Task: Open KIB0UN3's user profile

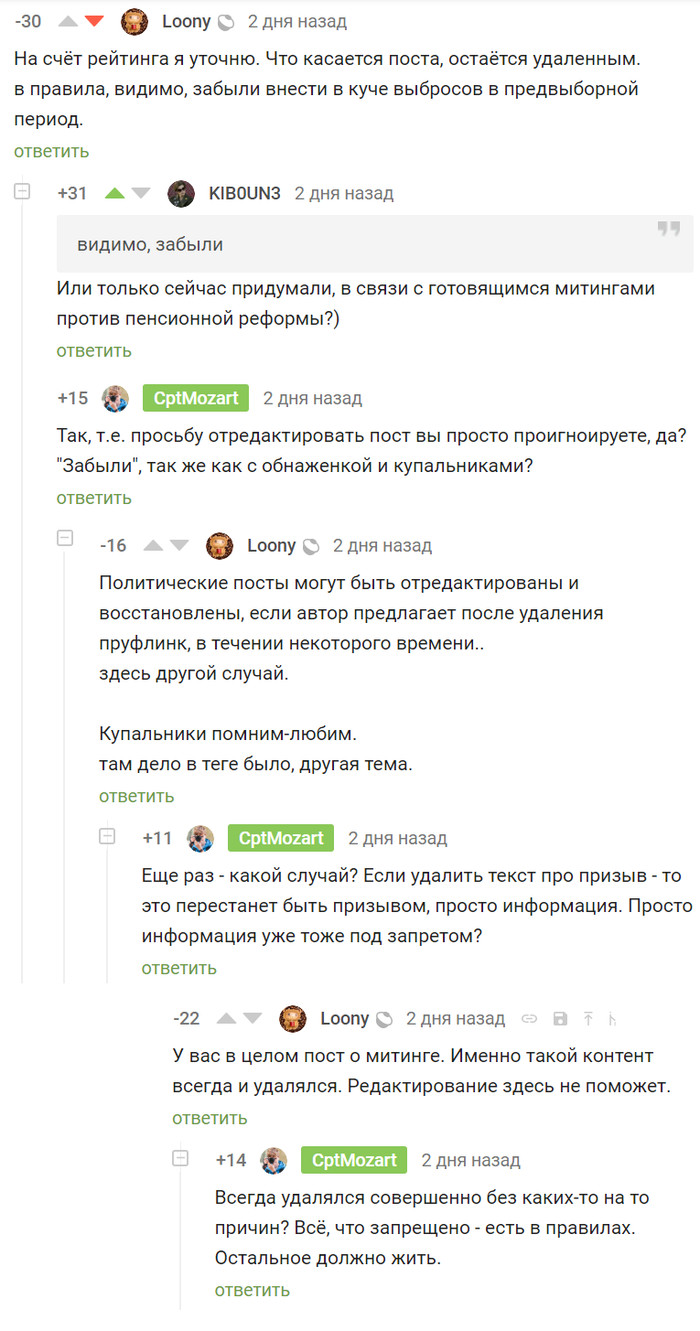Action: [244, 193]
